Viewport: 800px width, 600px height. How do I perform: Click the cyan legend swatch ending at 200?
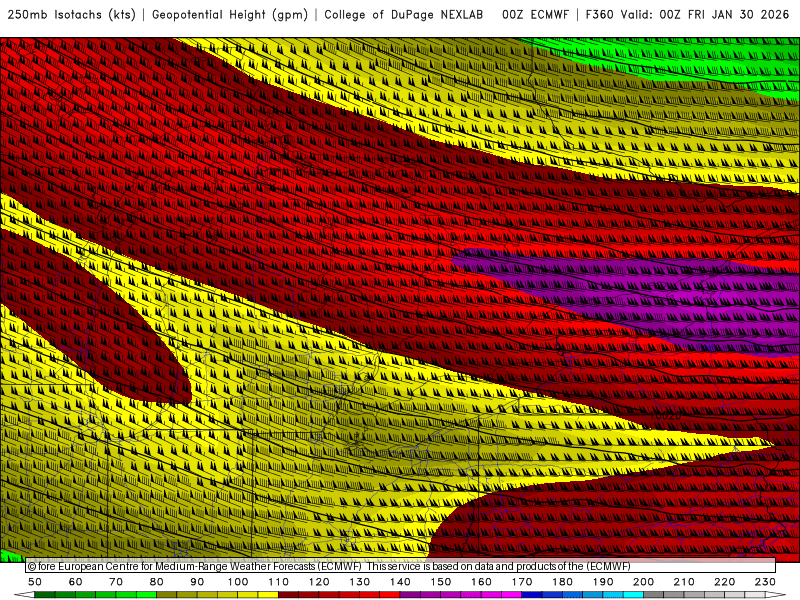(x=633, y=595)
